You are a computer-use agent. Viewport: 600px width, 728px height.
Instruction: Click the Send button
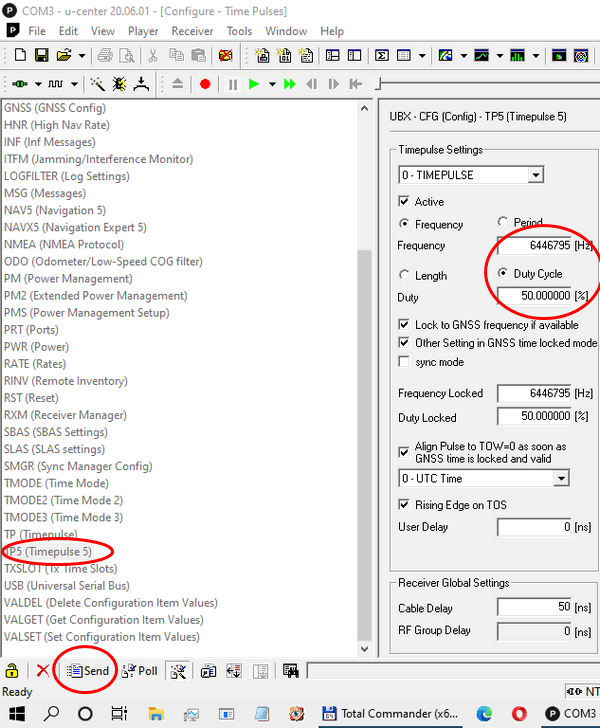pyautogui.click(x=87, y=671)
